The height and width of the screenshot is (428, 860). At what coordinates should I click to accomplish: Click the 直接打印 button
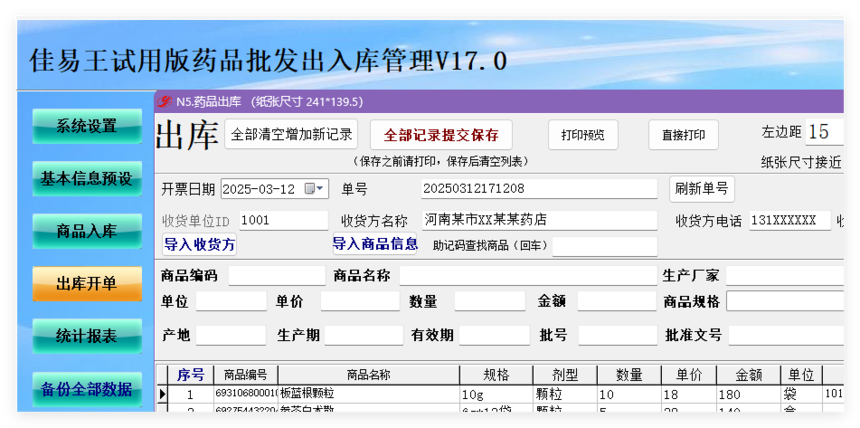click(683, 134)
